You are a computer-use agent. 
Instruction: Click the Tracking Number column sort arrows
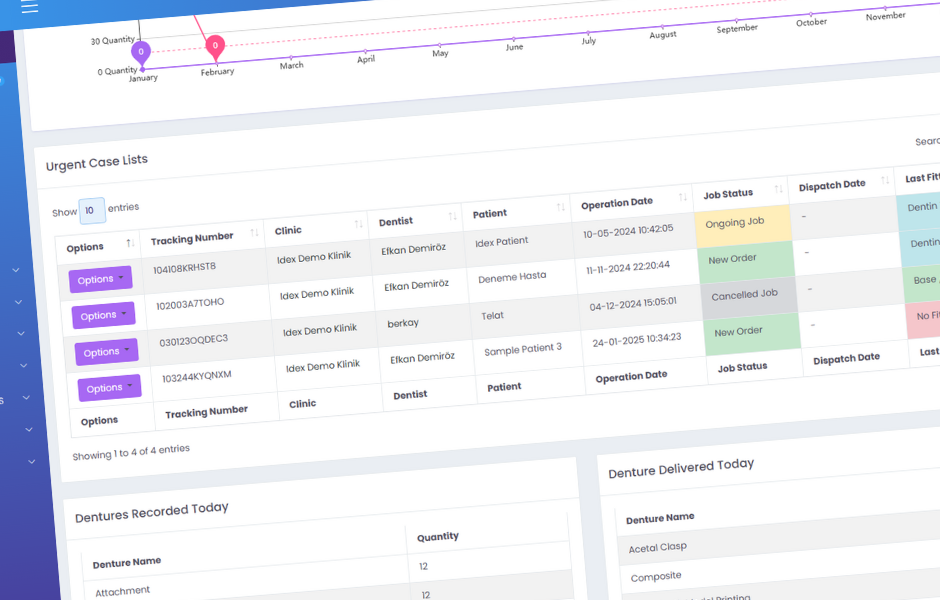[254, 232]
